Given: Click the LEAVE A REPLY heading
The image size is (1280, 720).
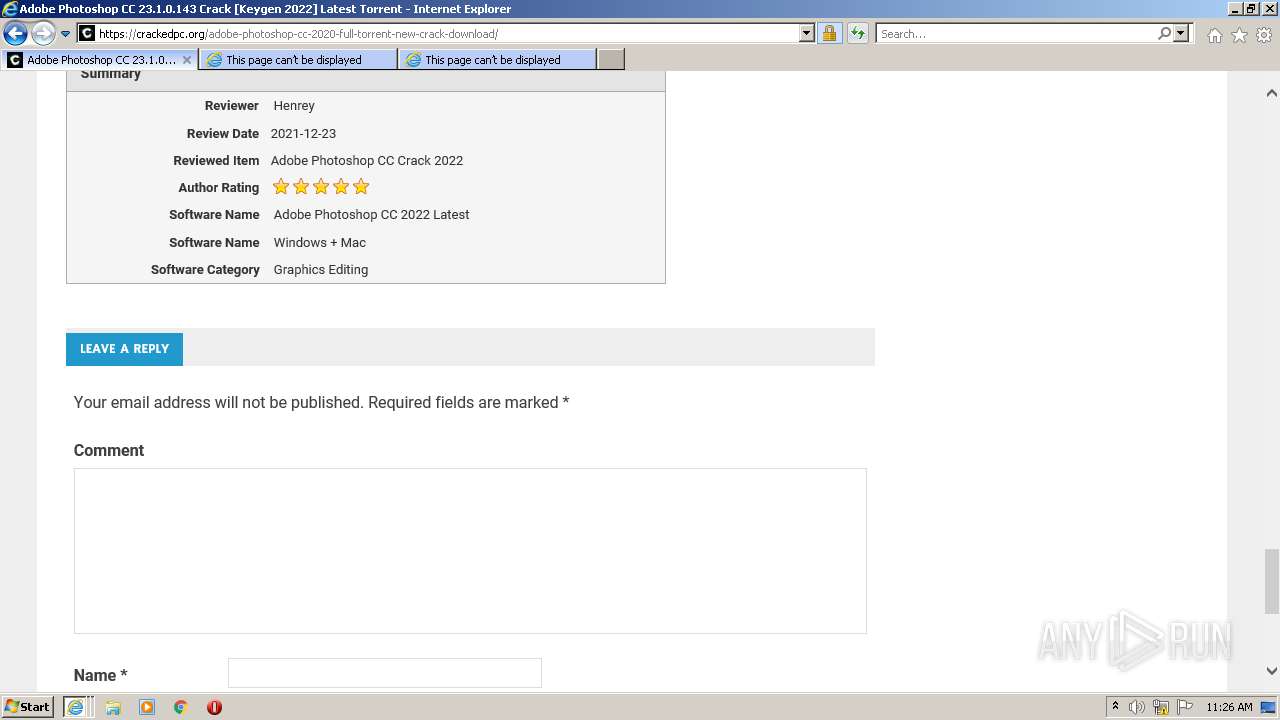Looking at the screenshot, I should [124, 349].
